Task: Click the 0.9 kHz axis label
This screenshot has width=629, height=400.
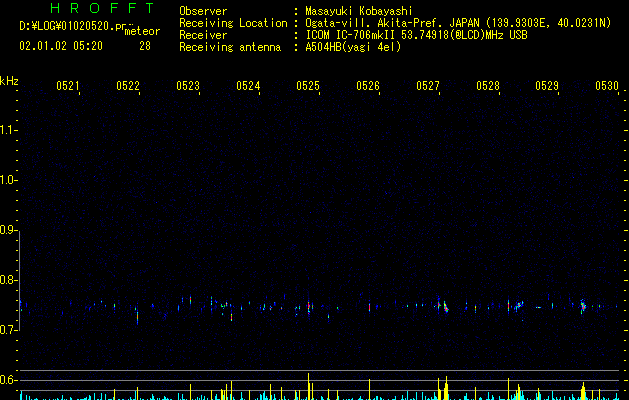Action: (x=8, y=230)
